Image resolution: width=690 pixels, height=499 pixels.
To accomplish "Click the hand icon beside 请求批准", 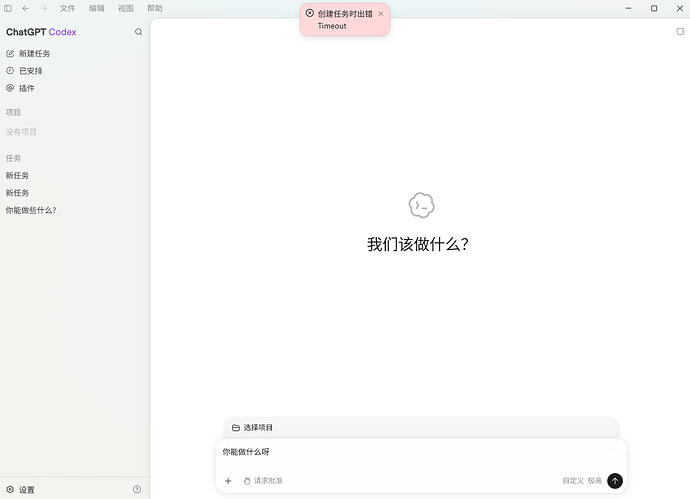I will [x=247, y=481].
